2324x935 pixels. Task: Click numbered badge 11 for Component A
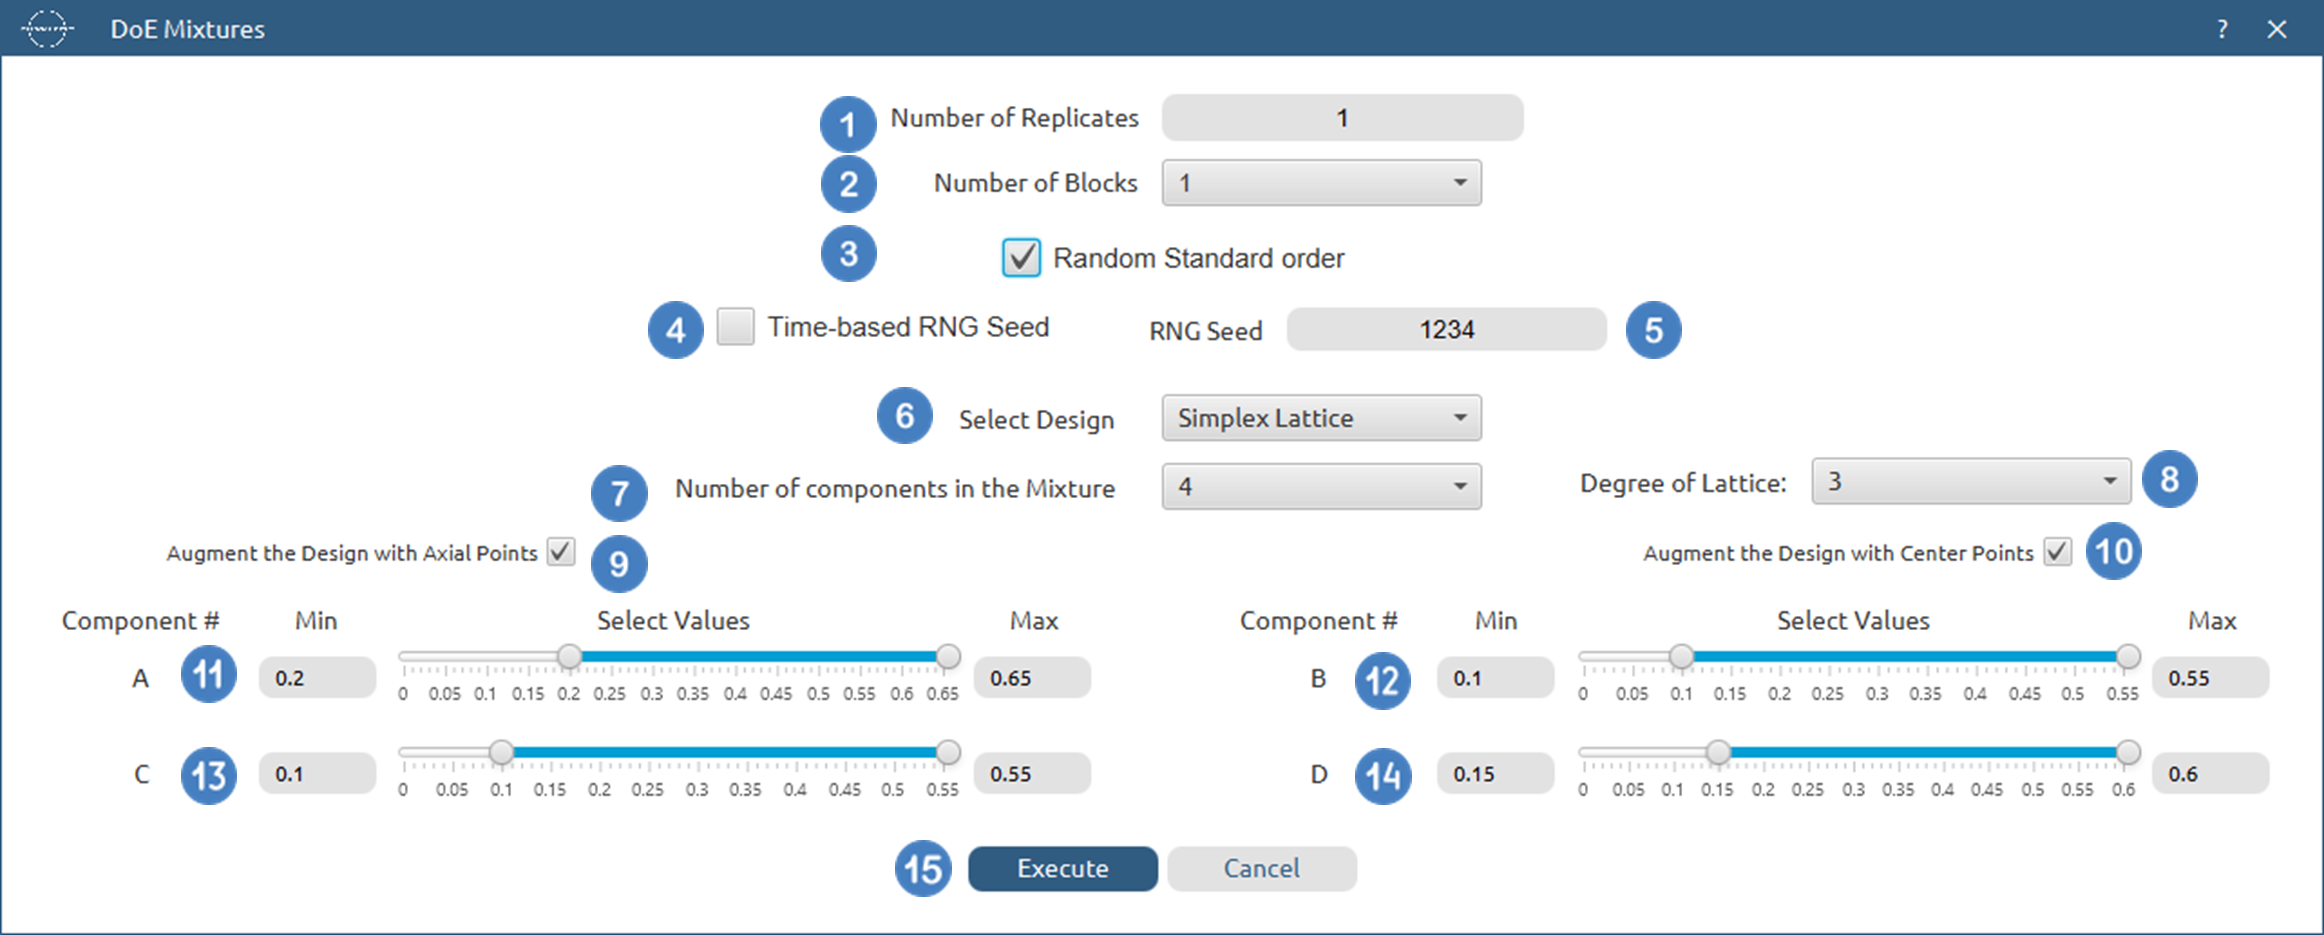(x=209, y=676)
